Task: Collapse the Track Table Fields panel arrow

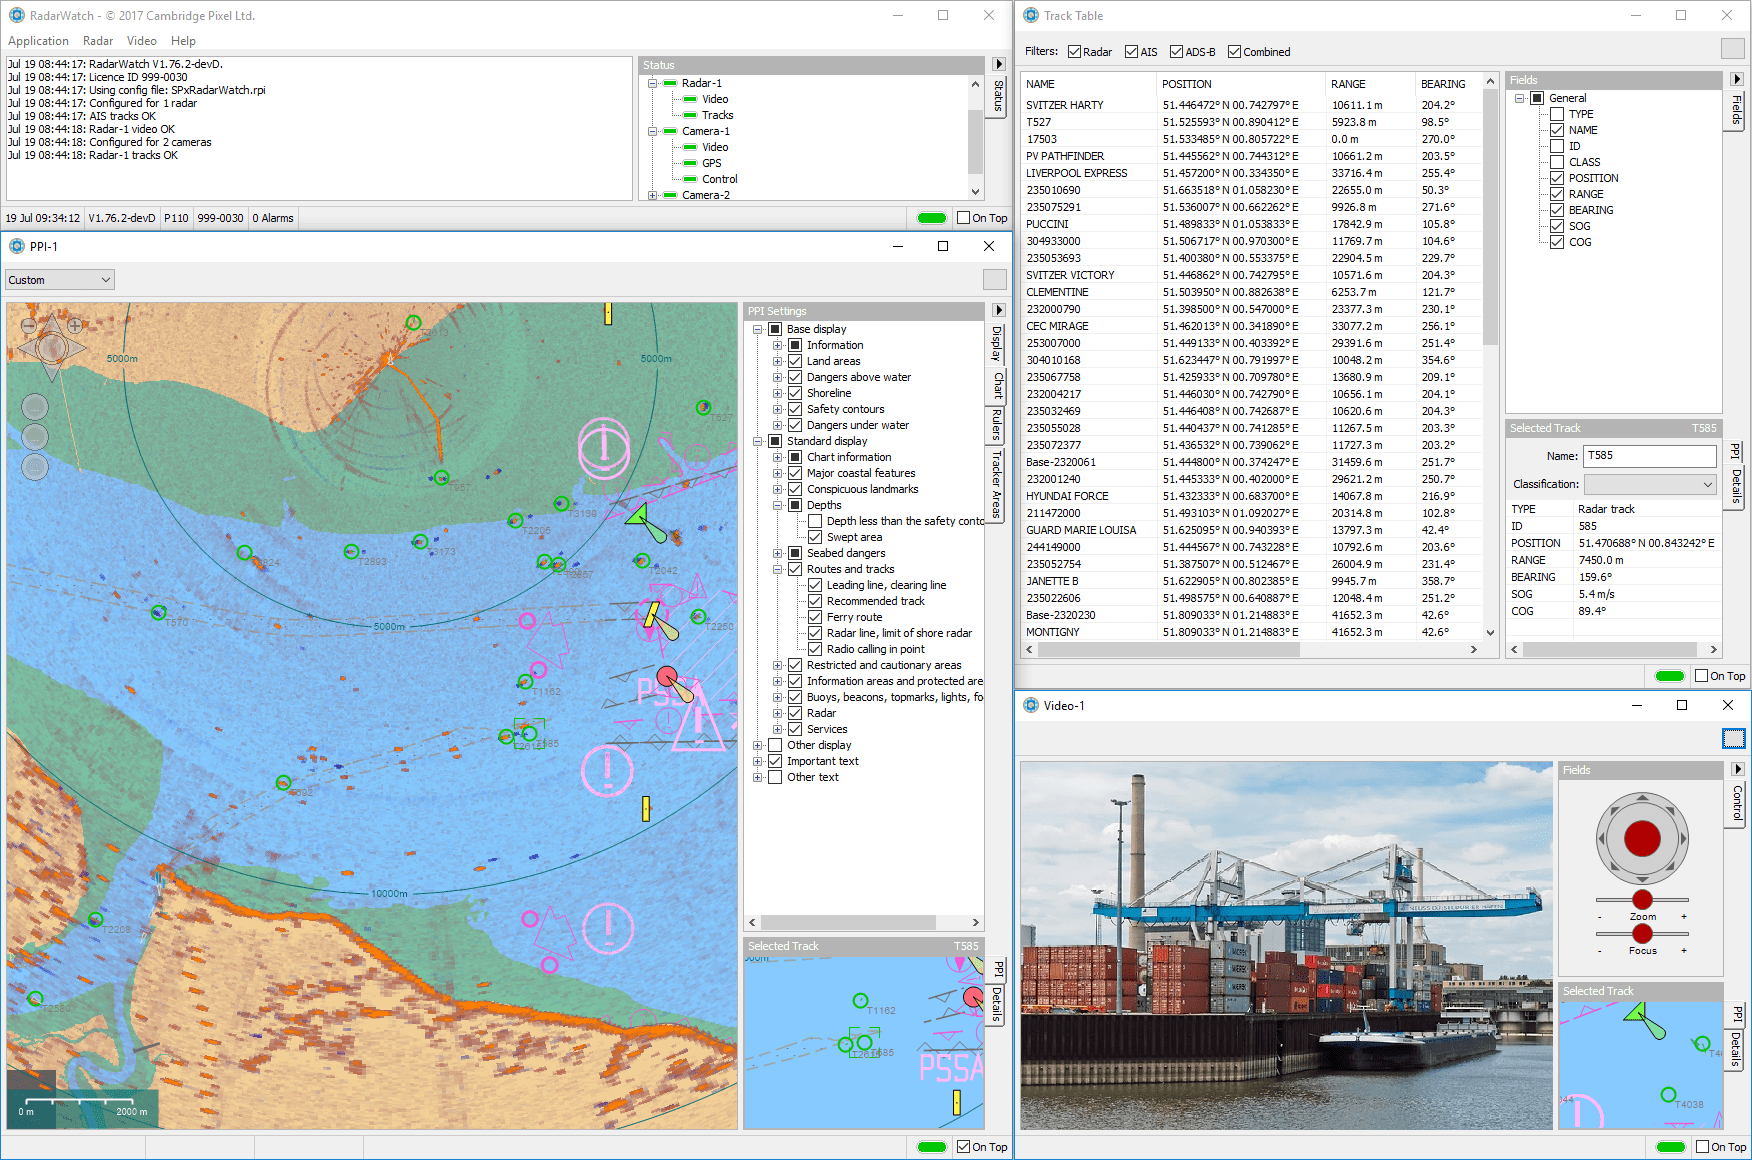Action: (x=1736, y=80)
